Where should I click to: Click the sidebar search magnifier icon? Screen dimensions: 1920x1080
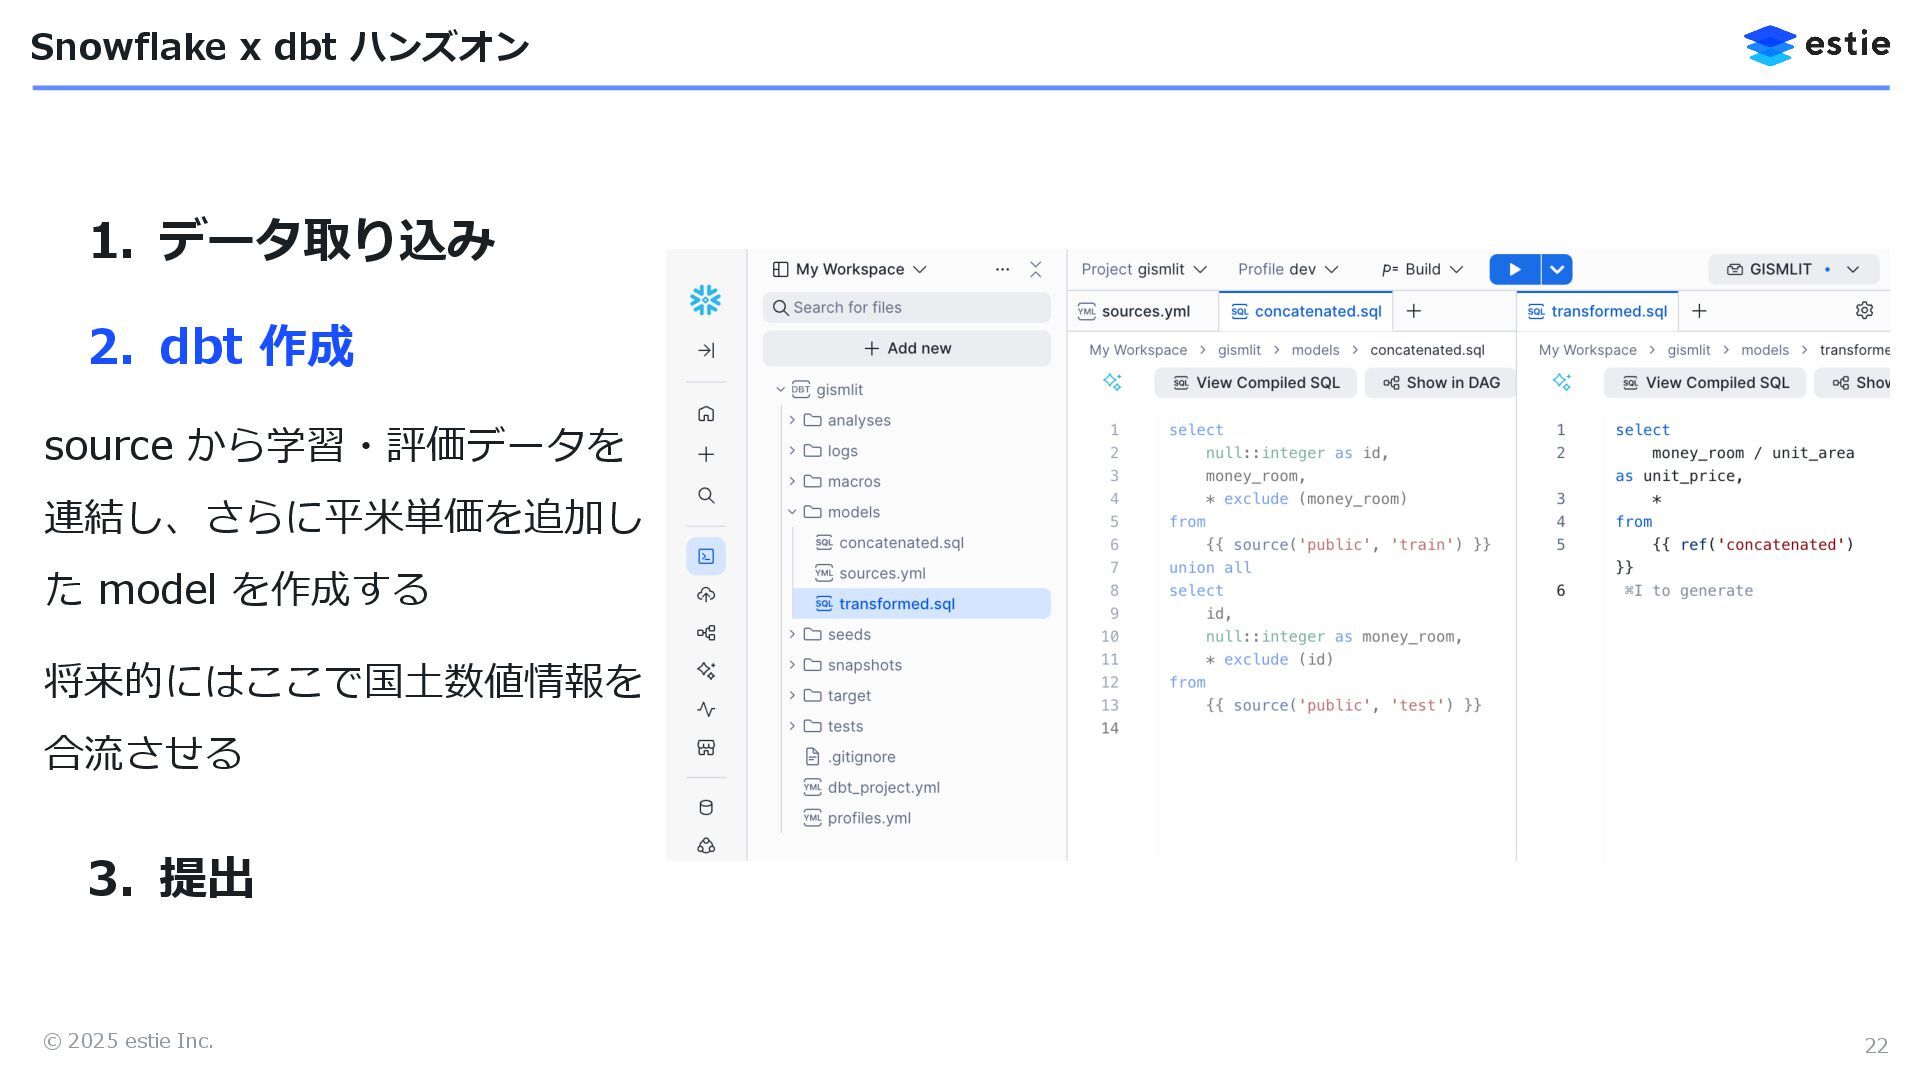coord(706,496)
